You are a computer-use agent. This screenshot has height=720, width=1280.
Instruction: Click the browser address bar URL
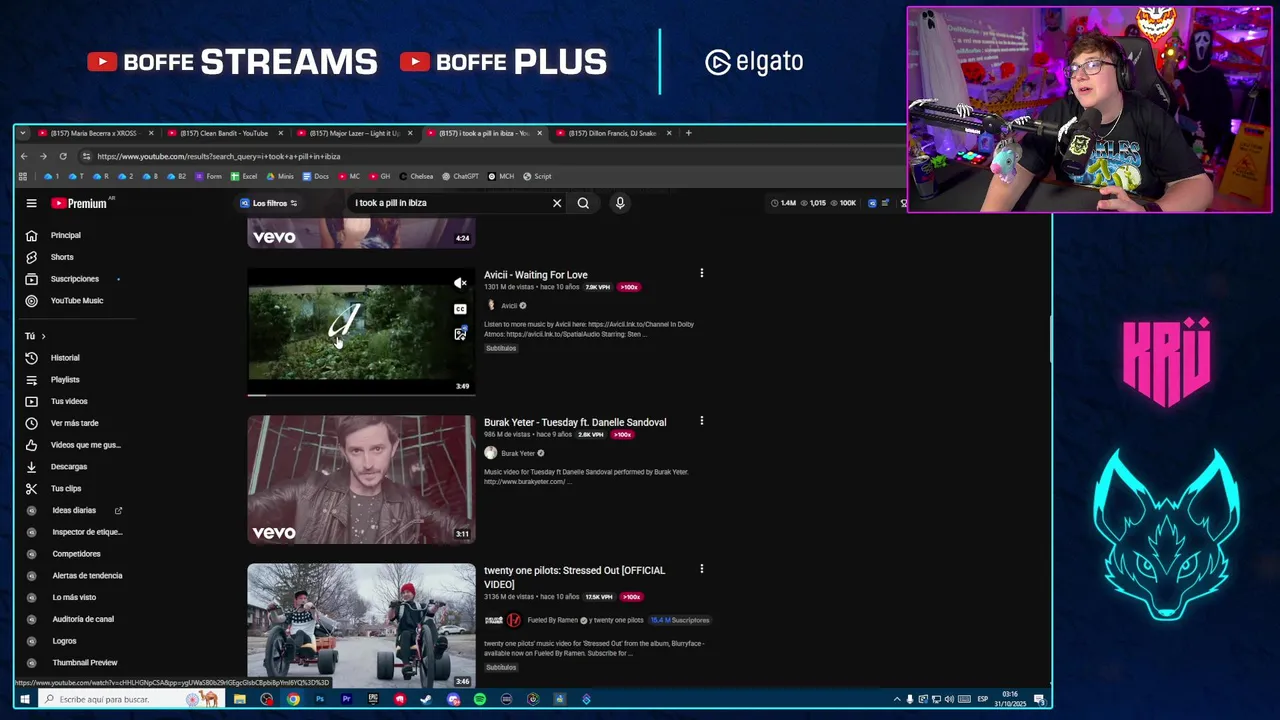[219, 156]
